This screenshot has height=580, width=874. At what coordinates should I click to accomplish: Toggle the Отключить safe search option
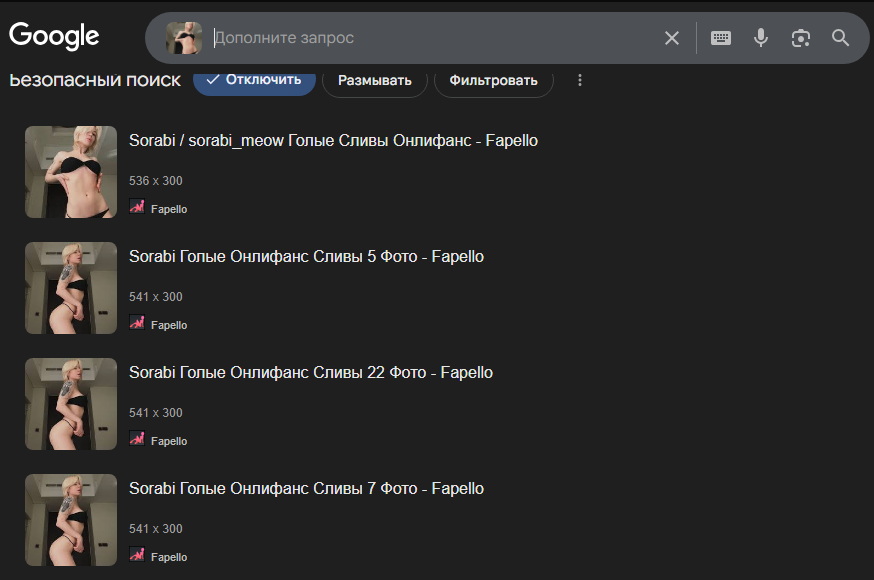pyautogui.click(x=254, y=80)
